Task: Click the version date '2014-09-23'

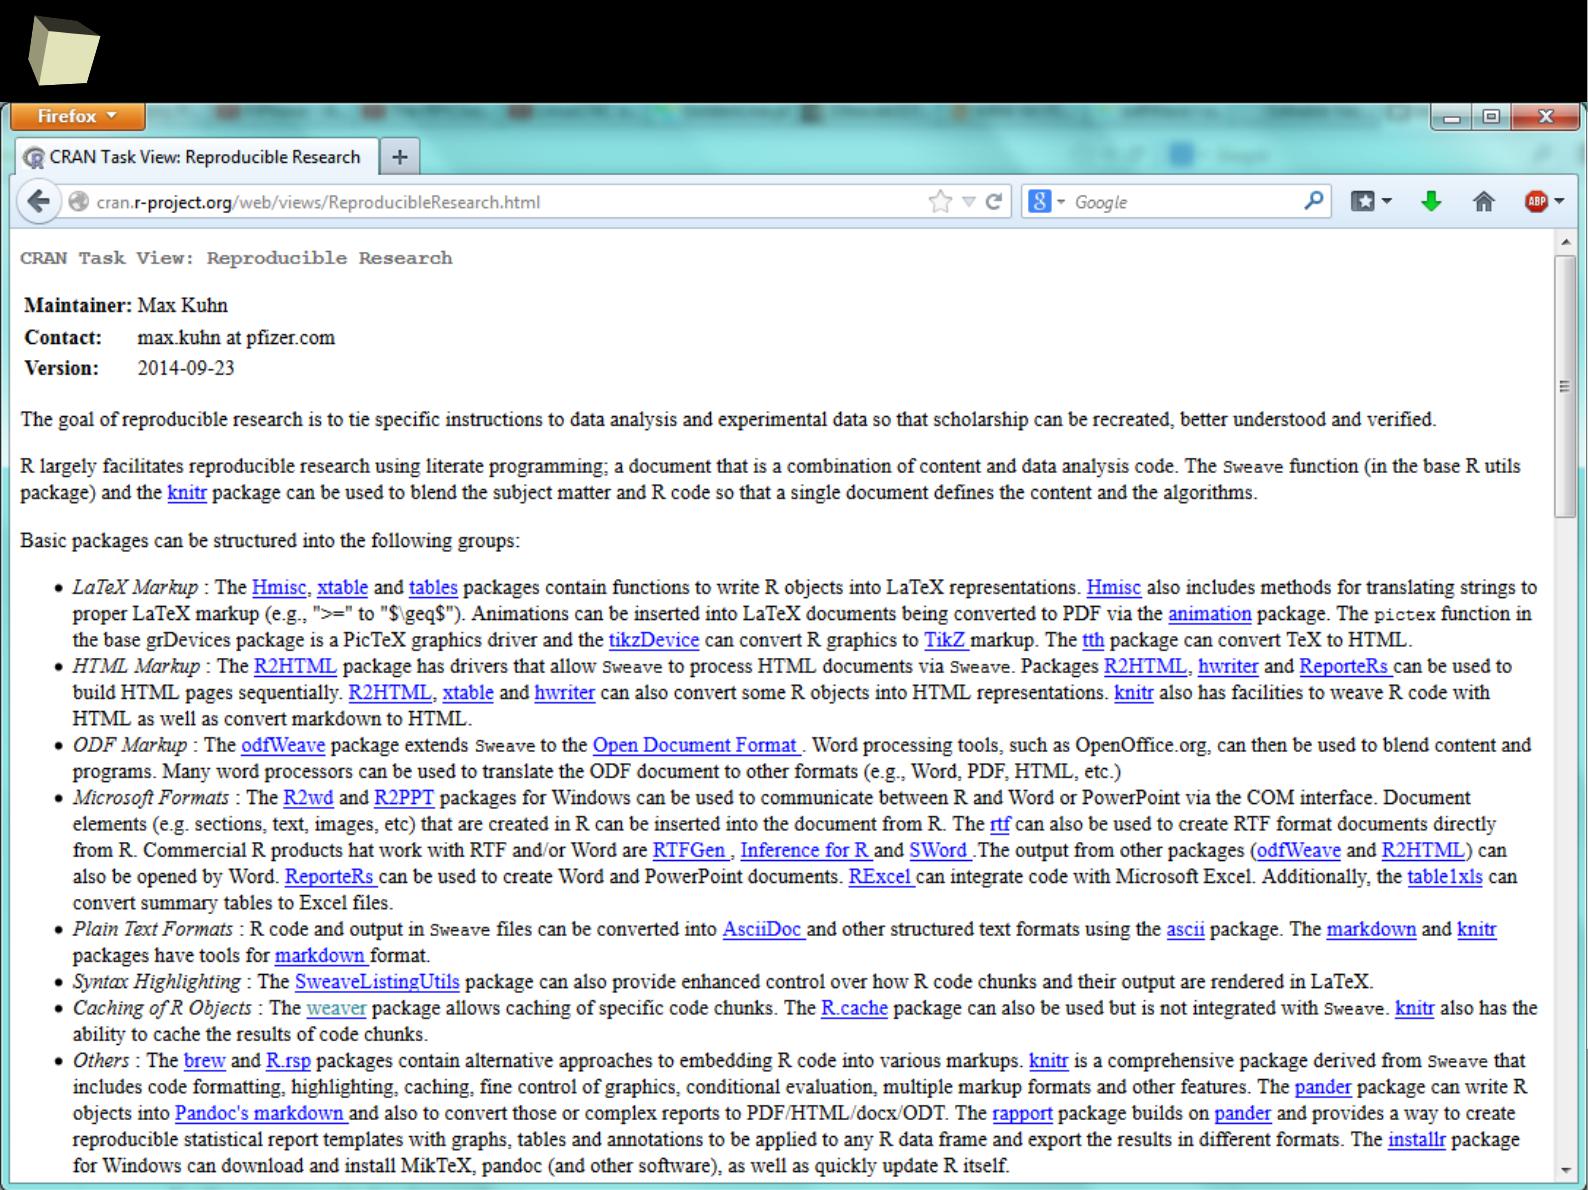Action: point(186,368)
